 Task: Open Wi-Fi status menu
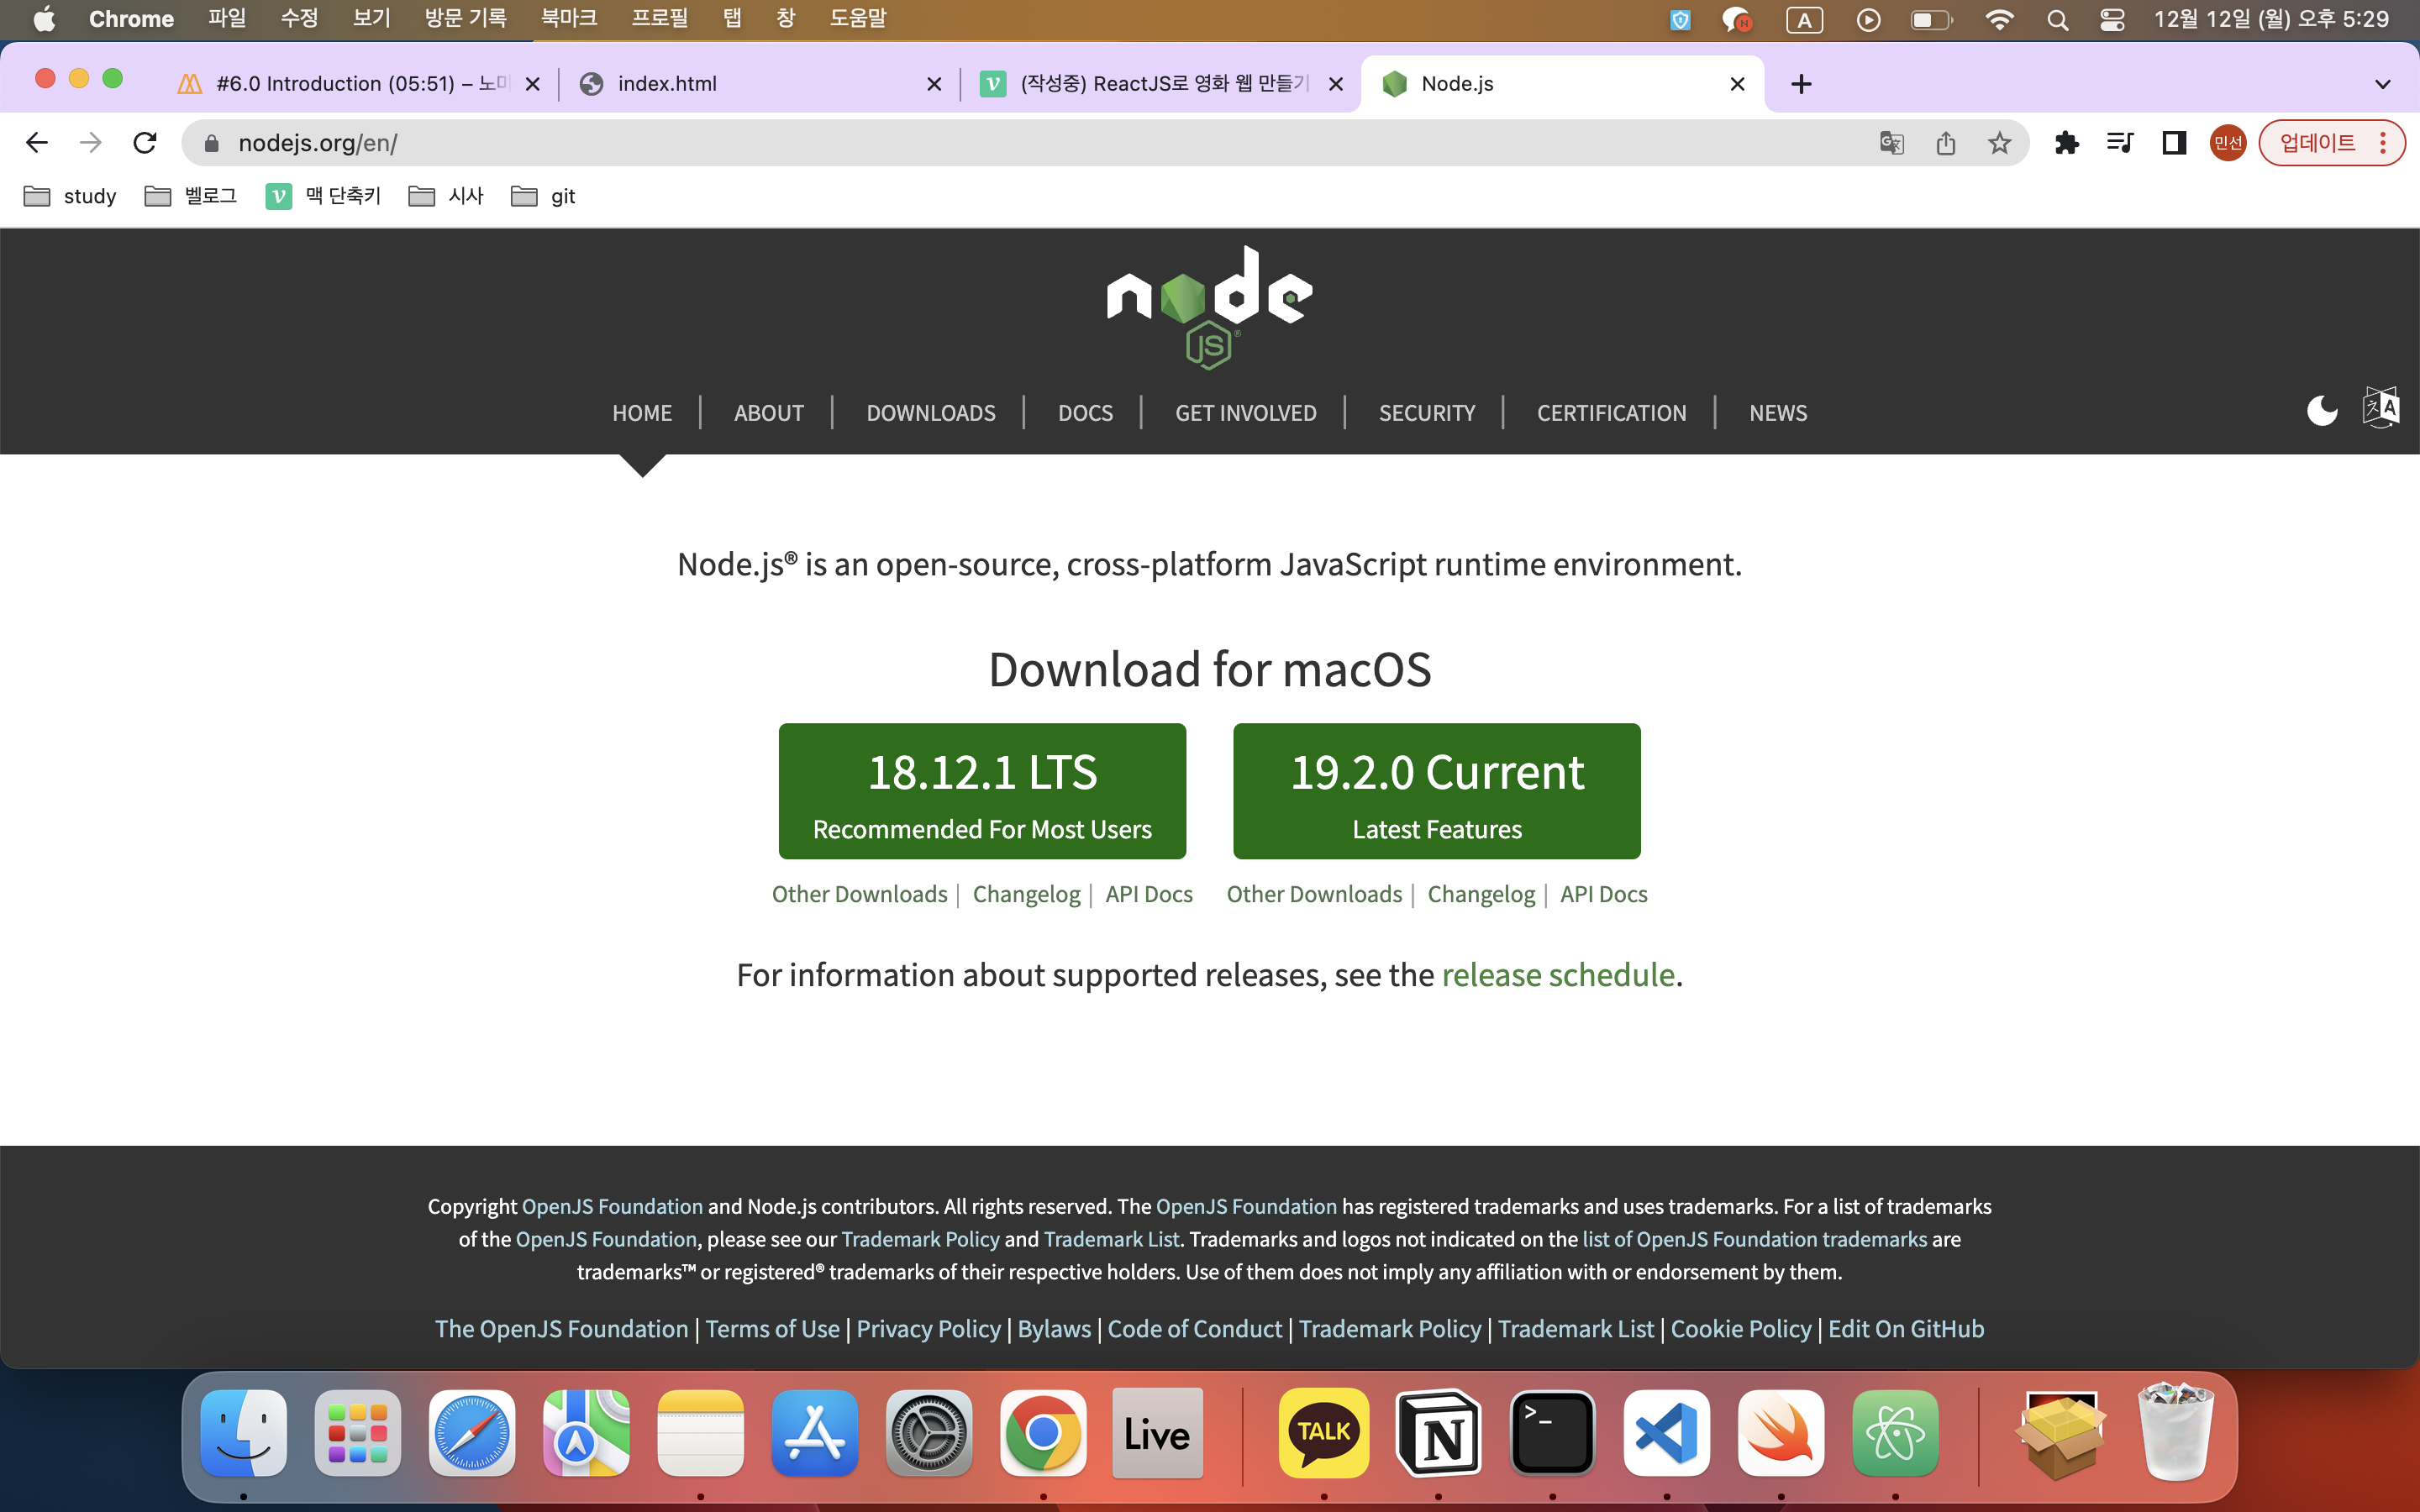1999,19
